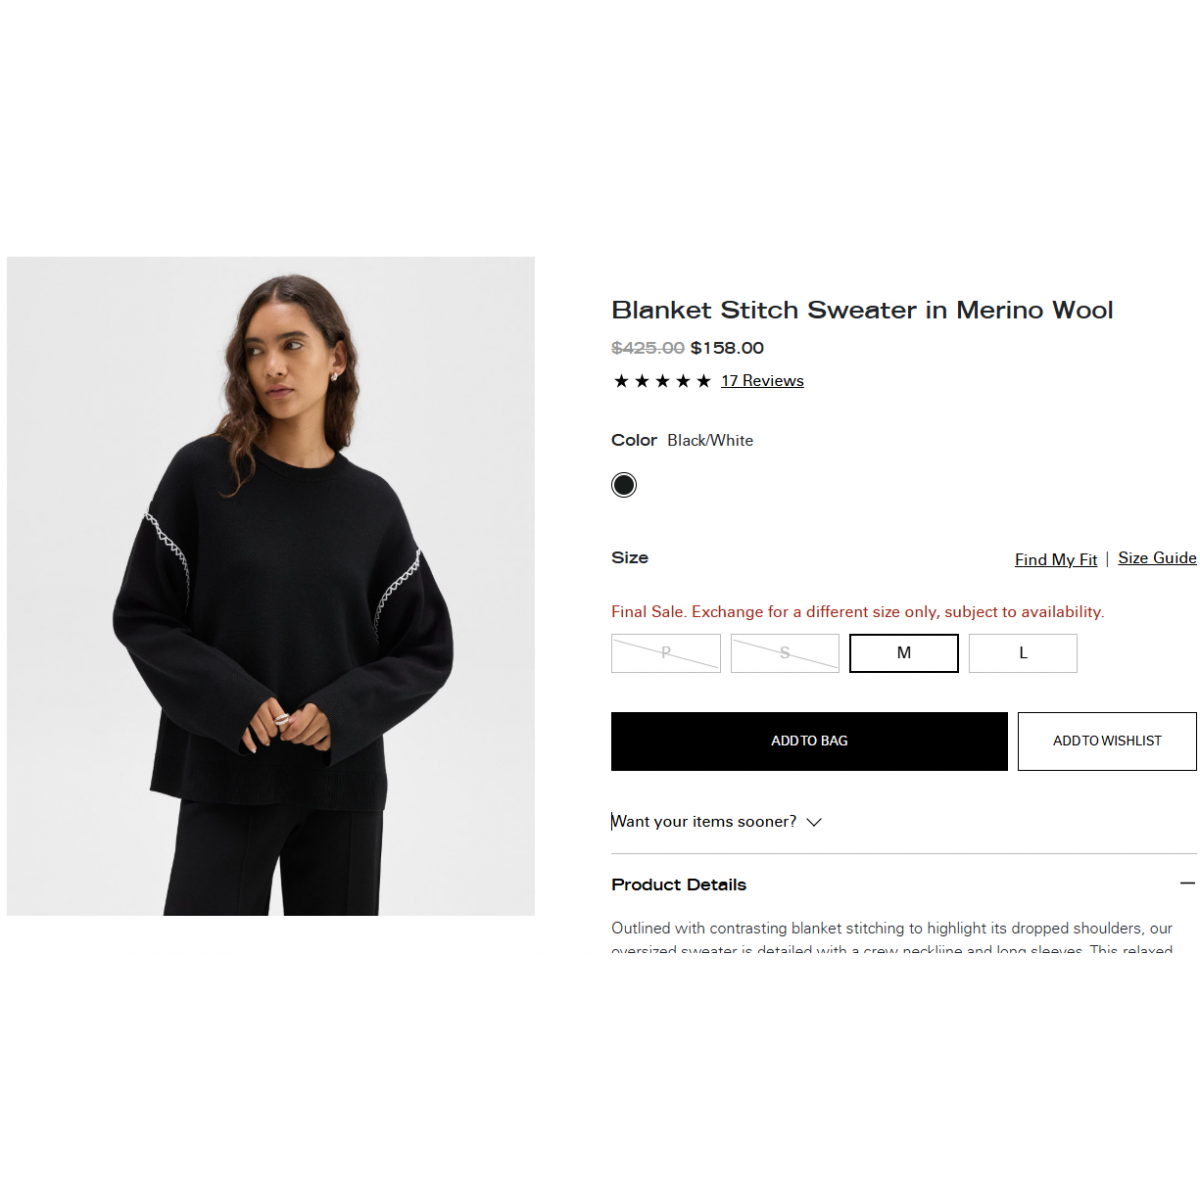This screenshot has height=1200, width=1200.
Task: Click the first rating star
Action: click(x=621, y=381)
